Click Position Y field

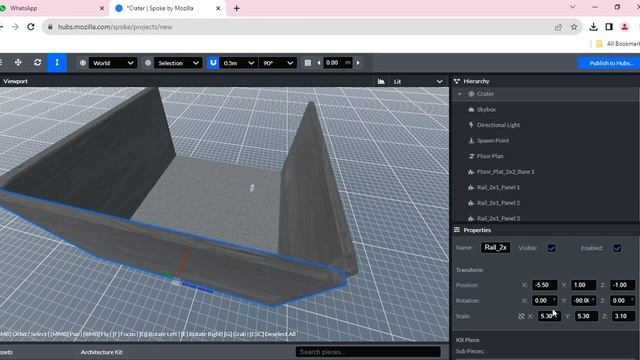pos(583,285)
